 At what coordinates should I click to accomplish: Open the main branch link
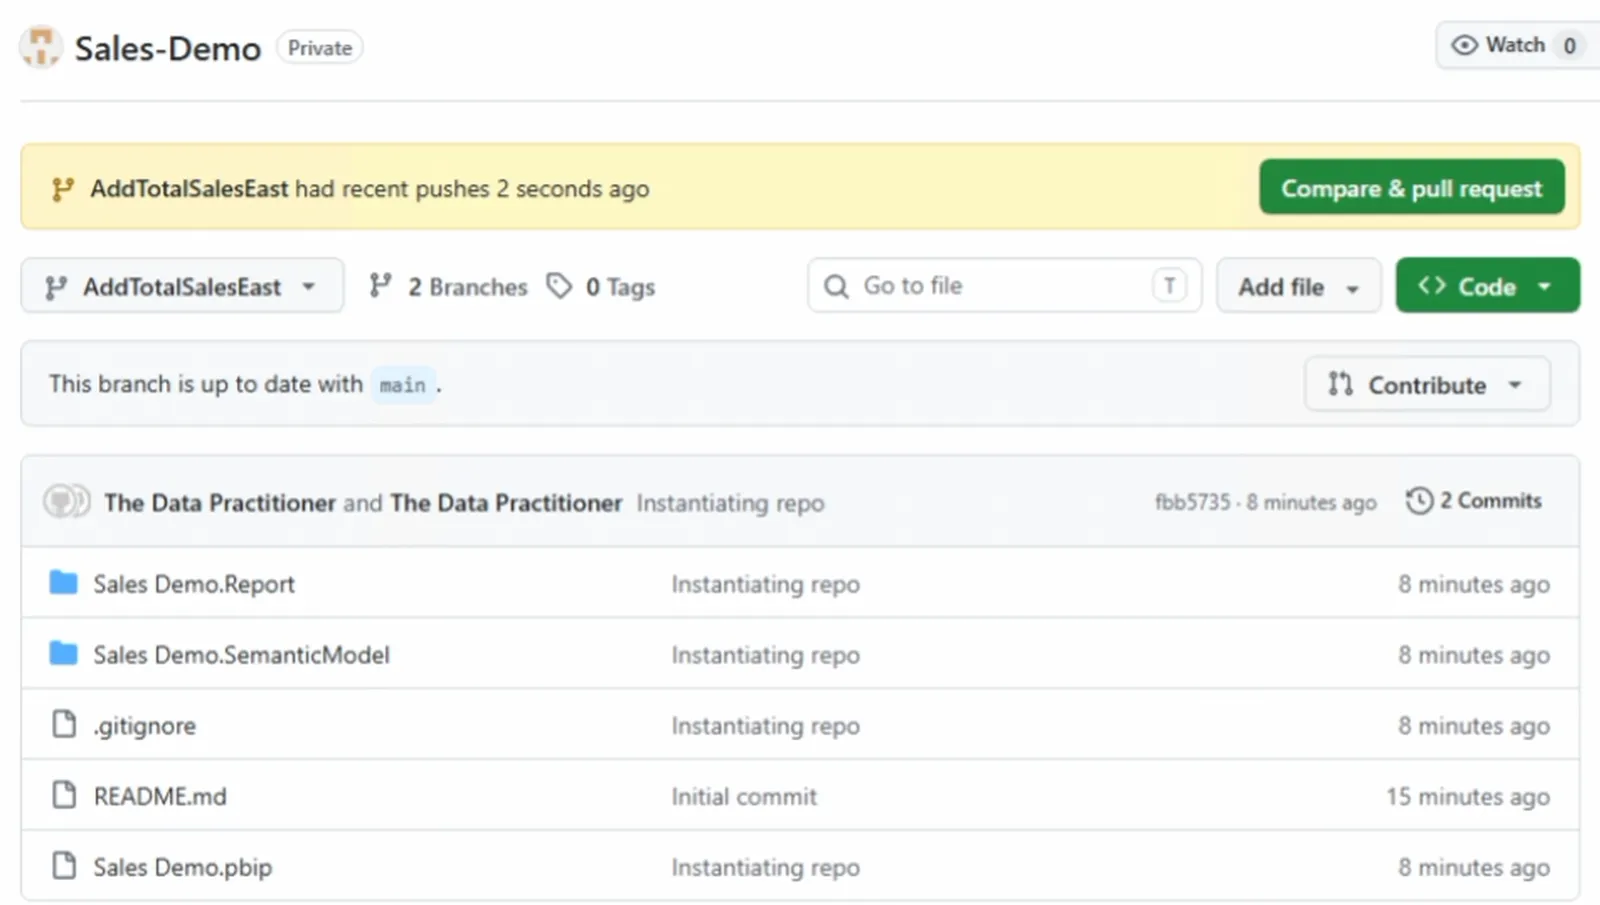pyautogui.click(x=403, y=385)
